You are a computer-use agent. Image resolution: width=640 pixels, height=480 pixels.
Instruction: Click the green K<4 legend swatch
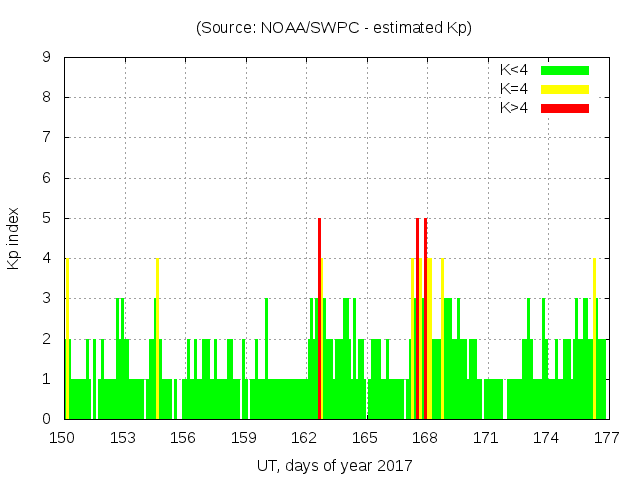565,70
